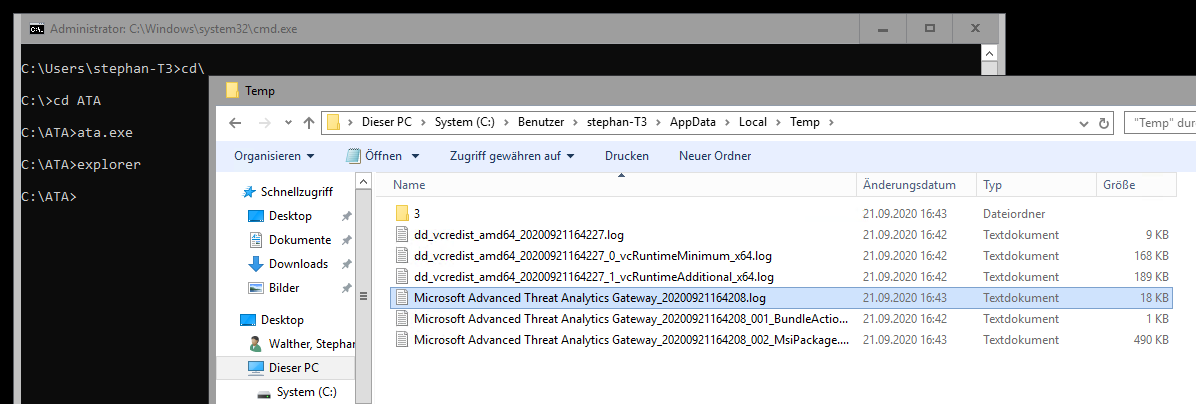Open Downloads in navigation pane
Viewport: 1196px width, 404px height.
(x=298, y=264)
